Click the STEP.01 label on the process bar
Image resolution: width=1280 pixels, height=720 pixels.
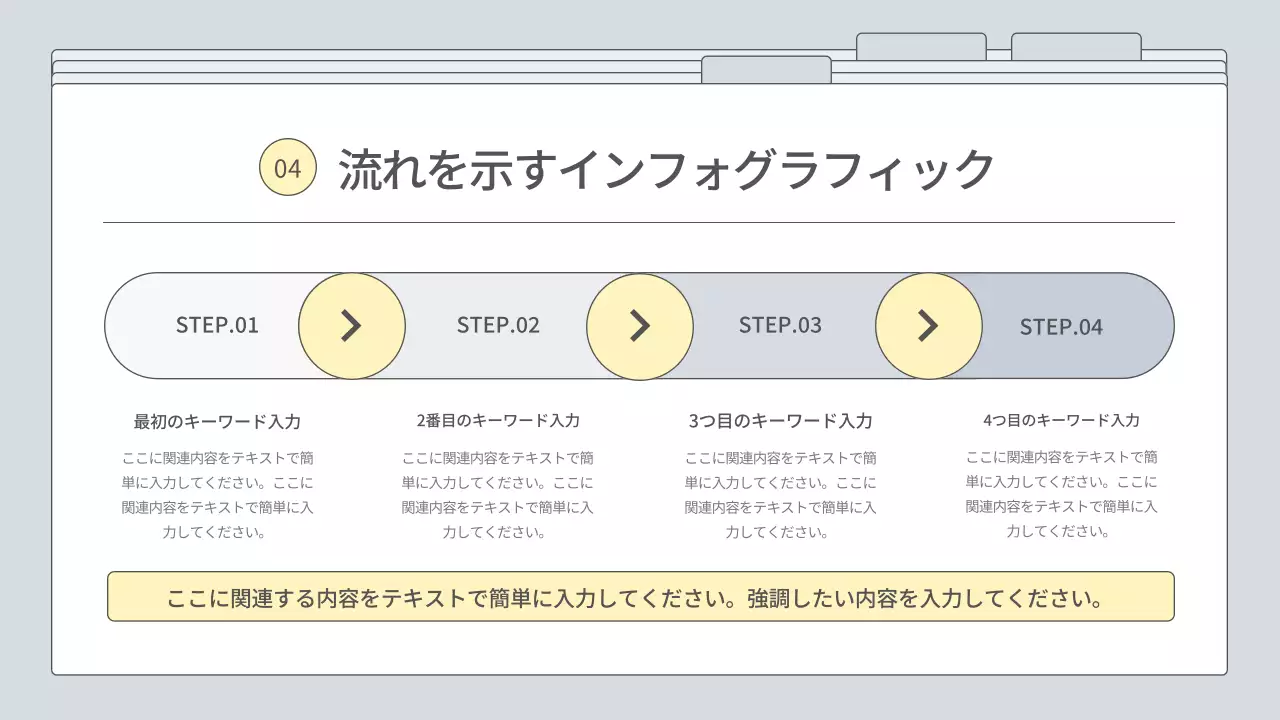(x=217, y=325)
